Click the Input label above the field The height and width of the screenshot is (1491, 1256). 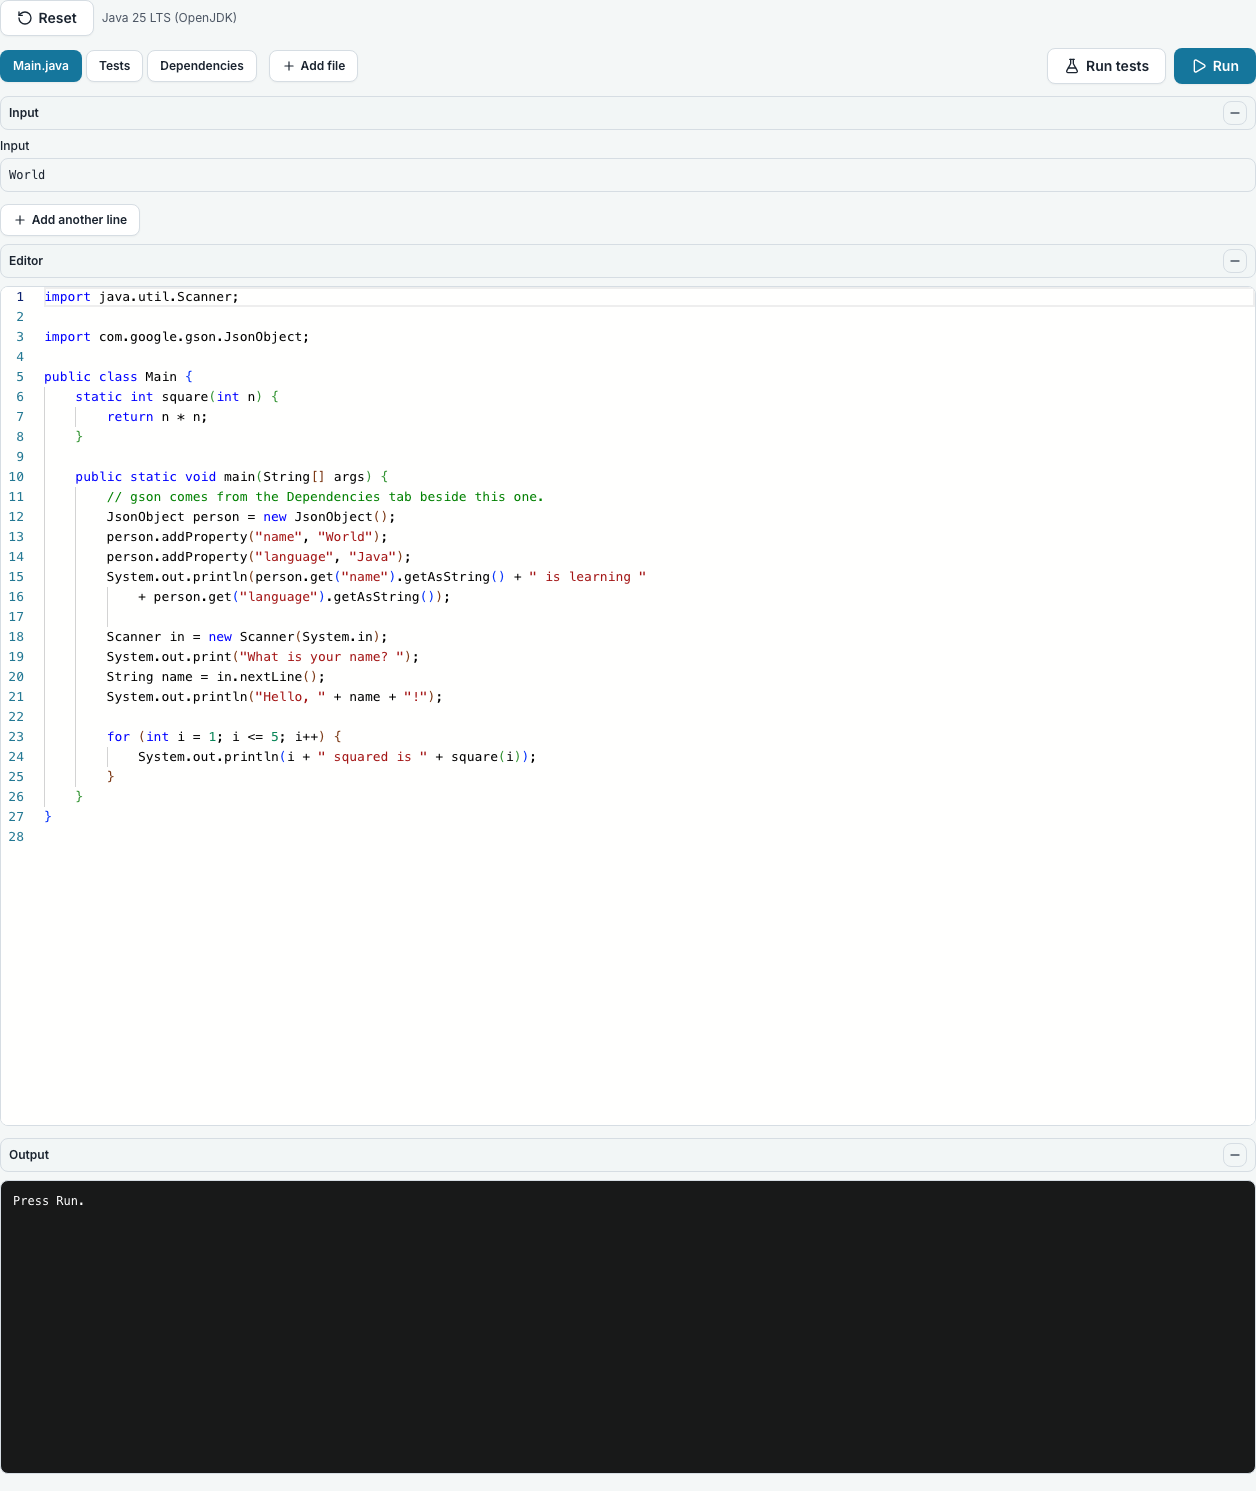pyautogui.click(x=15, y=146)
